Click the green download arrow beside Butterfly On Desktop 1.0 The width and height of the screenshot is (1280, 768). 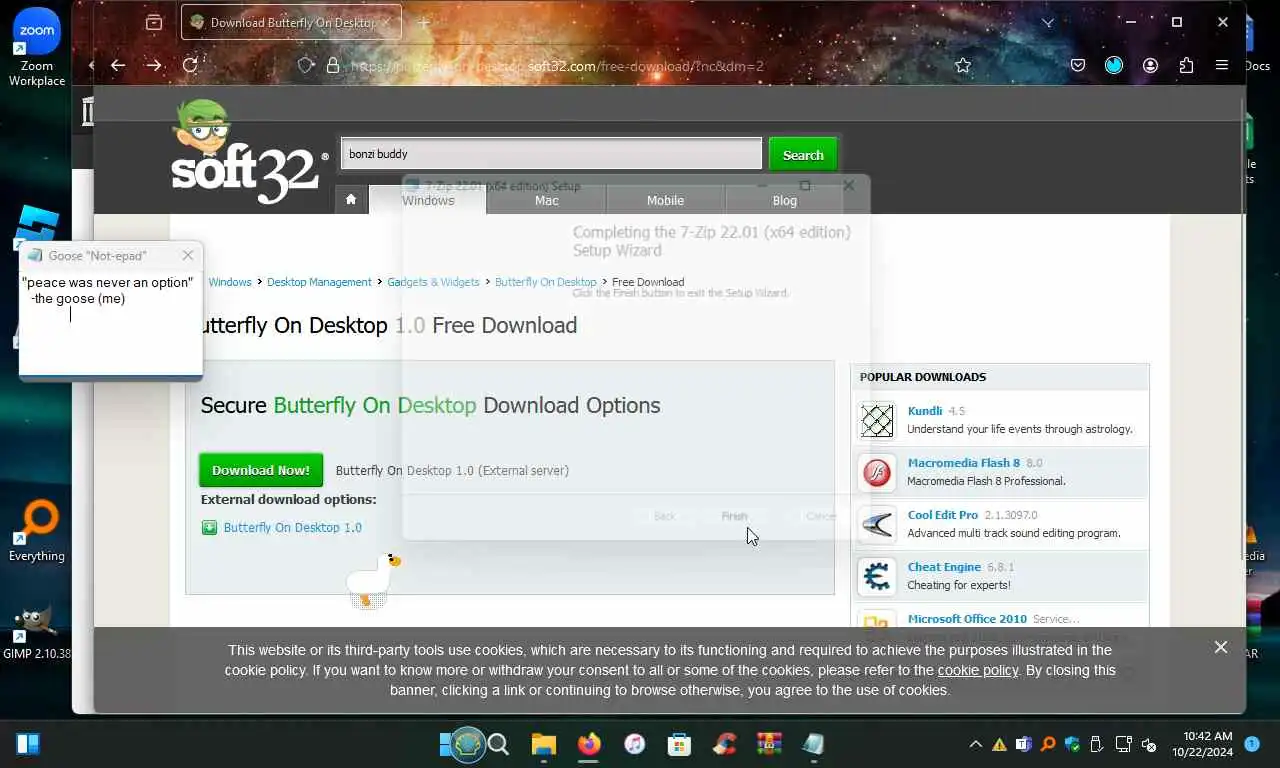click(209, 527)
